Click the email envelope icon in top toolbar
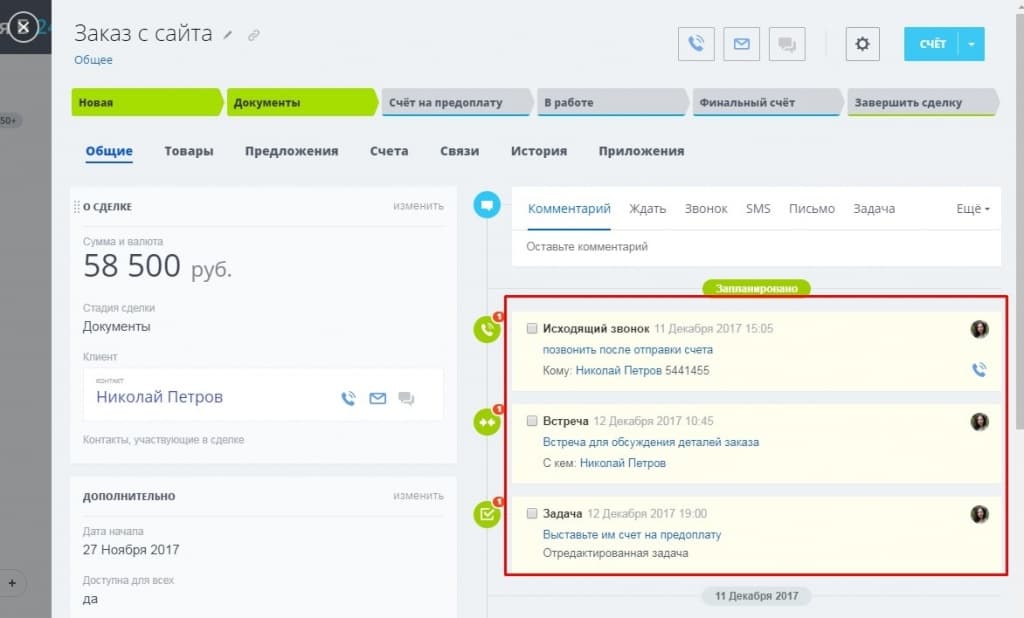The height and width of the screenshot is (618, 1024). point(741,44)
